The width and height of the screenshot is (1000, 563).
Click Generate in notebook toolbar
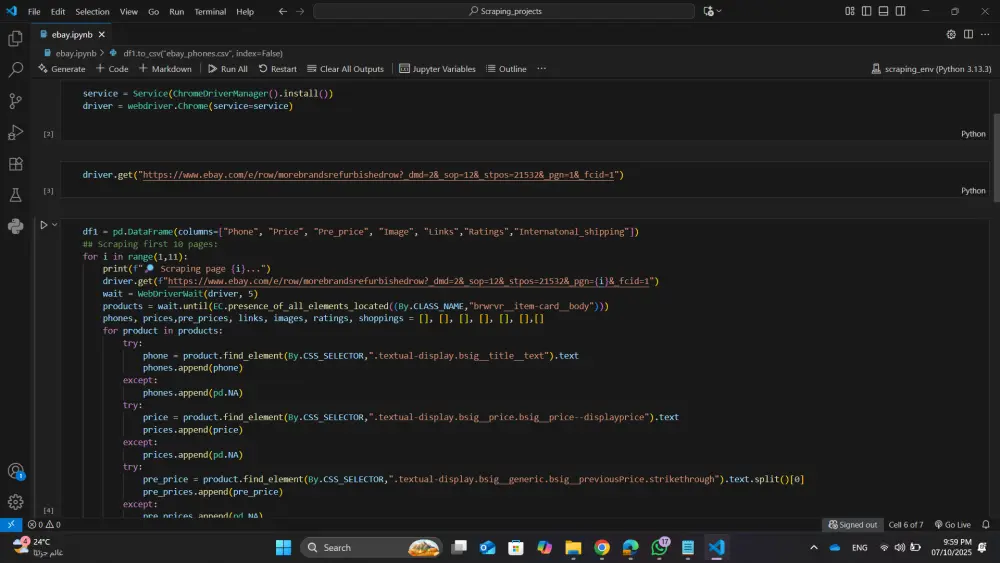[61, 69]
